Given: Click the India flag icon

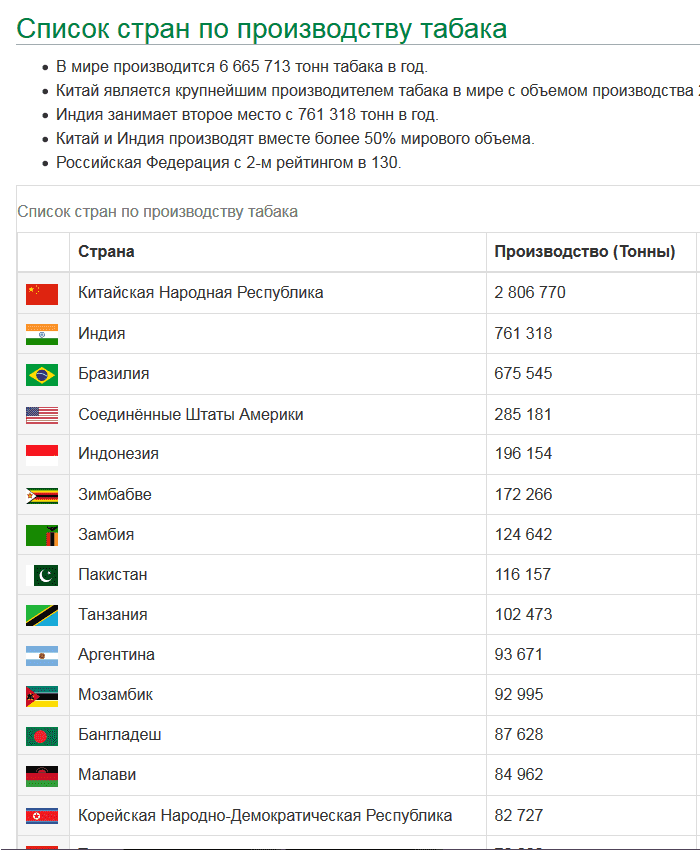Looking at the screenshot, I should click(42, 334).
